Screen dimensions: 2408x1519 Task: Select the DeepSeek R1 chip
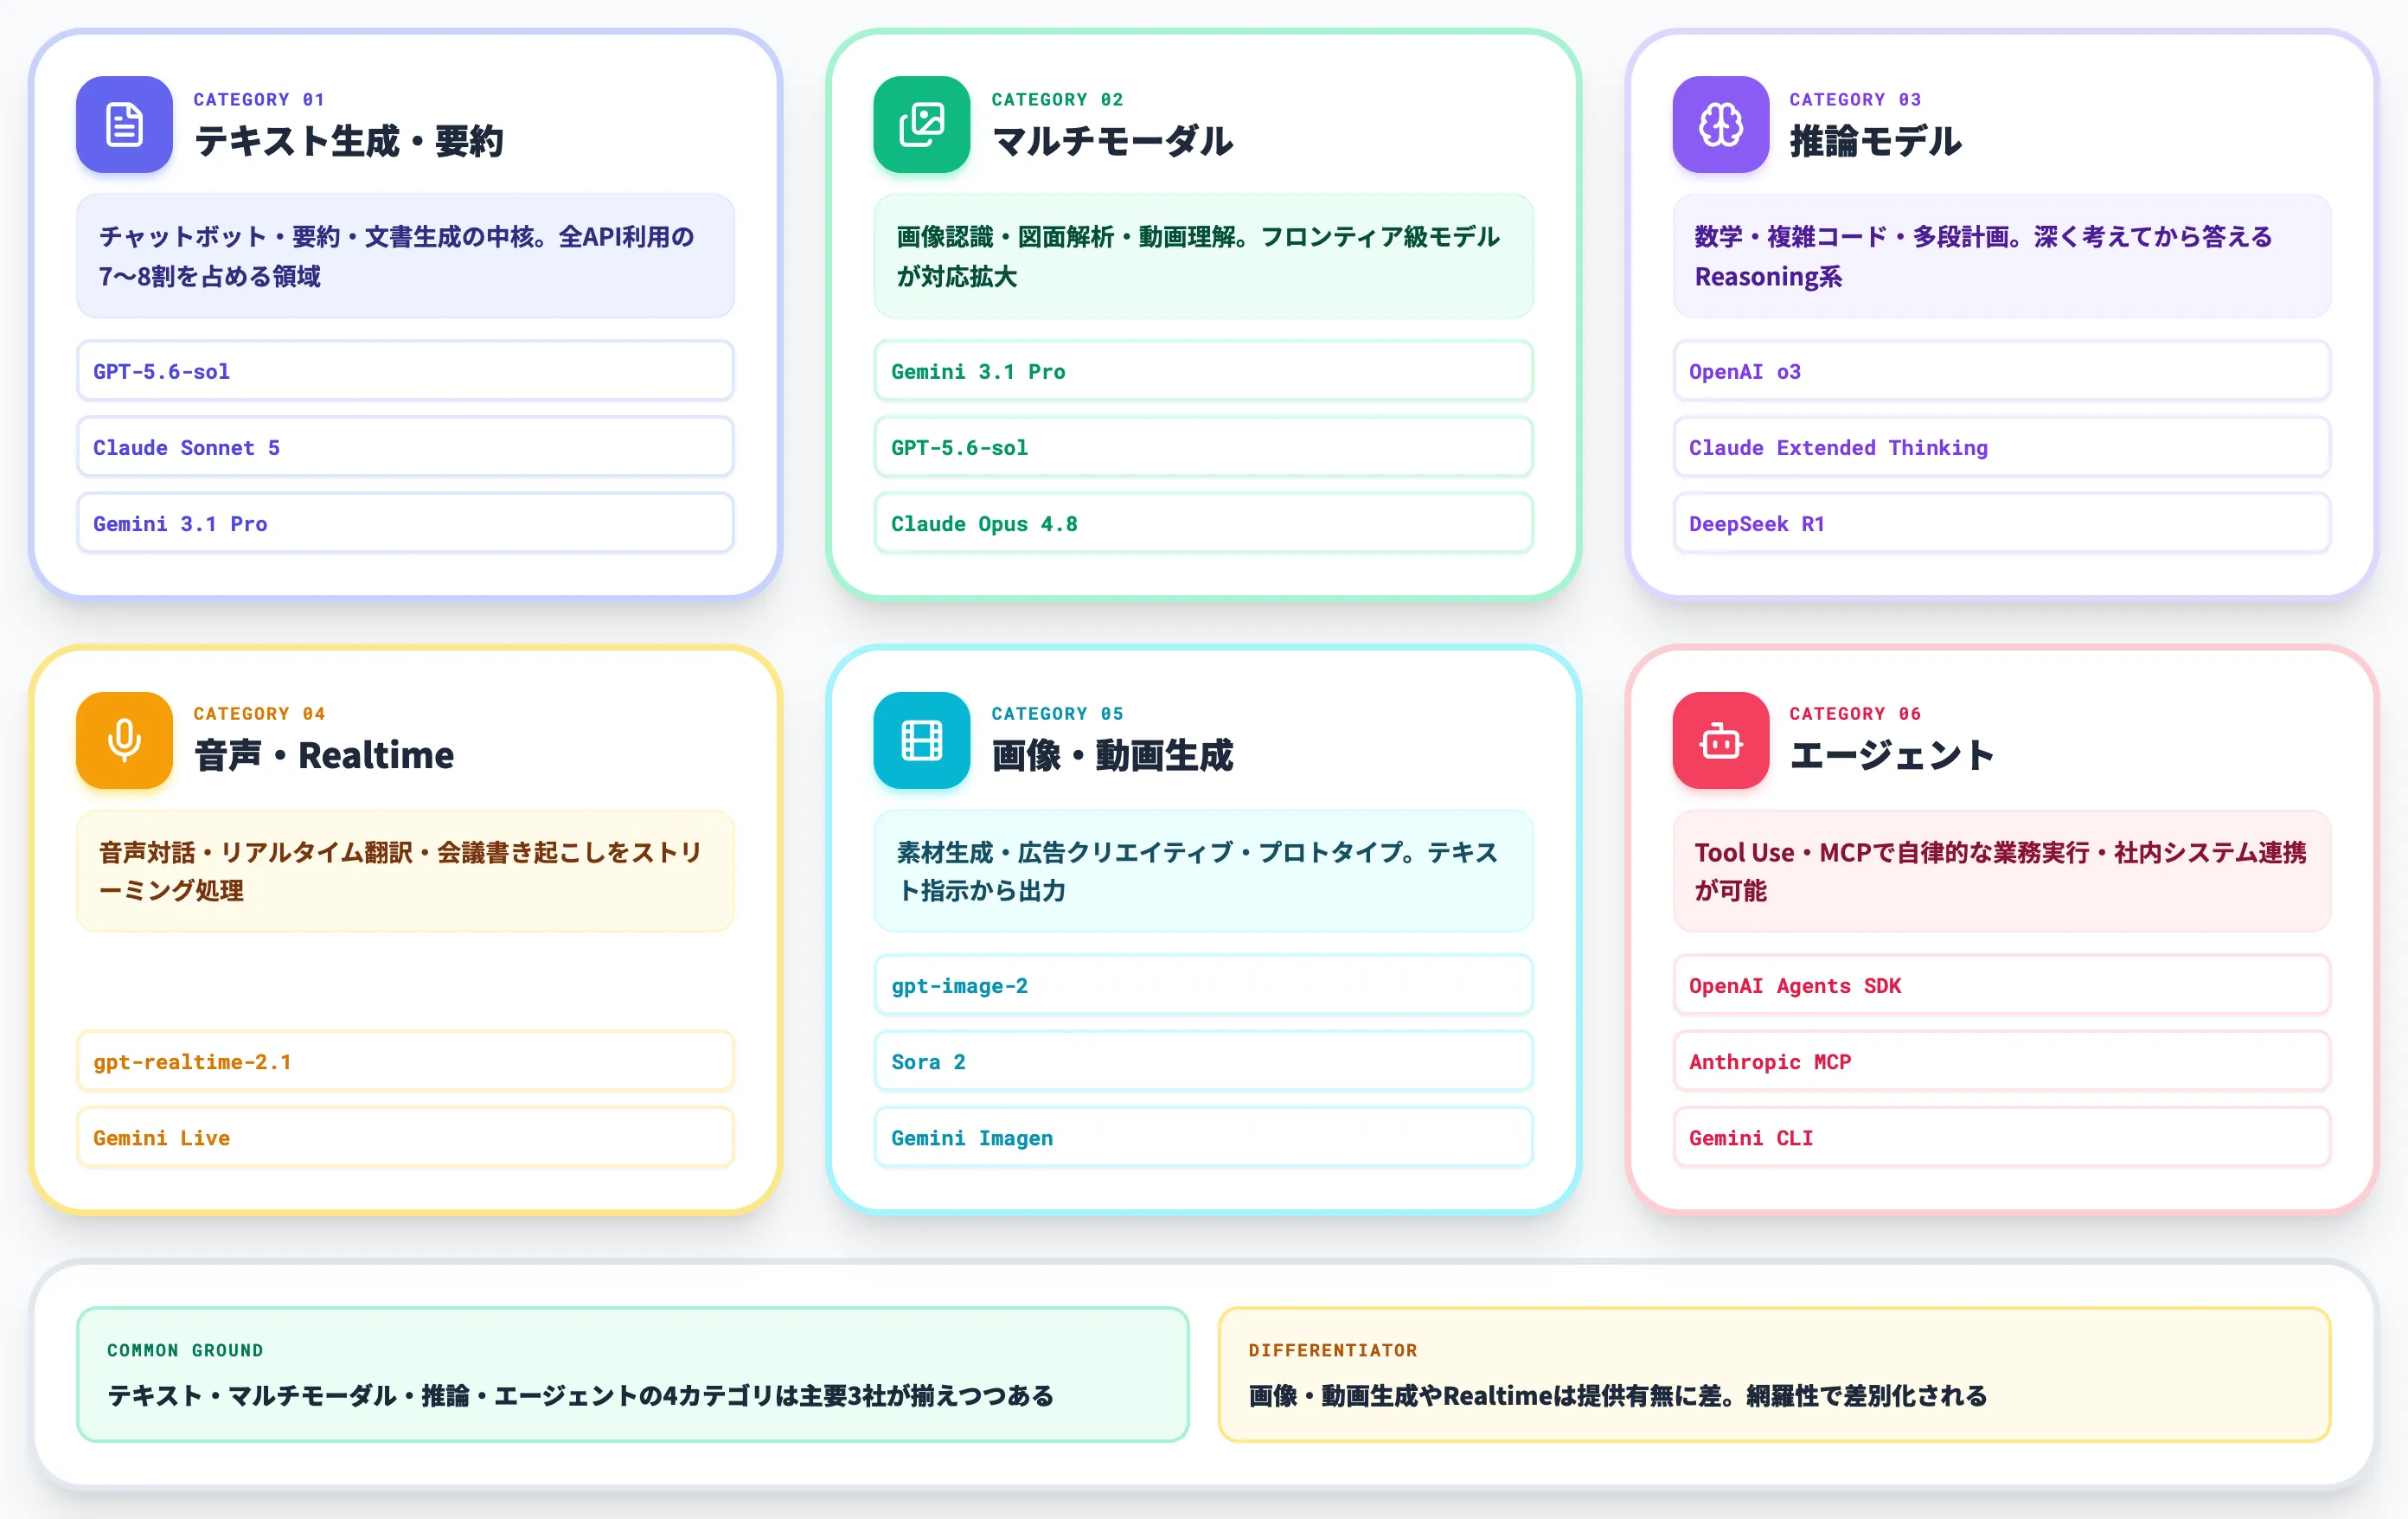2001,523
